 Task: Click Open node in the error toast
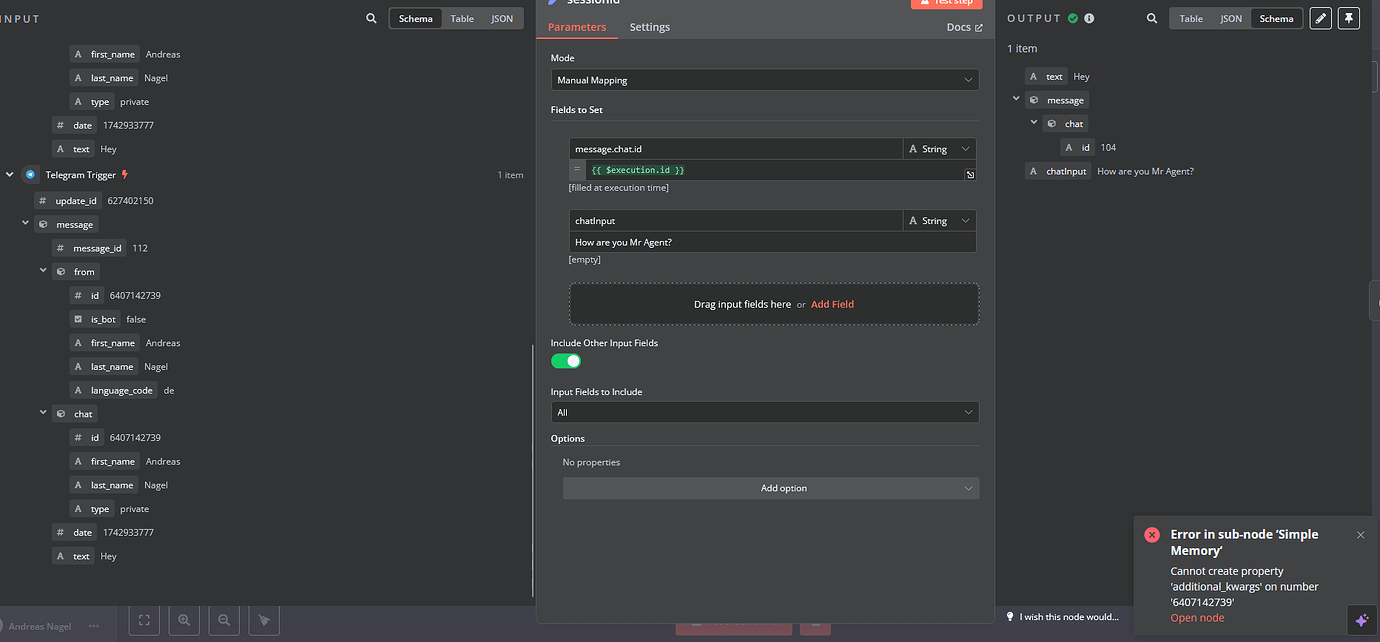click(1197, 617)
